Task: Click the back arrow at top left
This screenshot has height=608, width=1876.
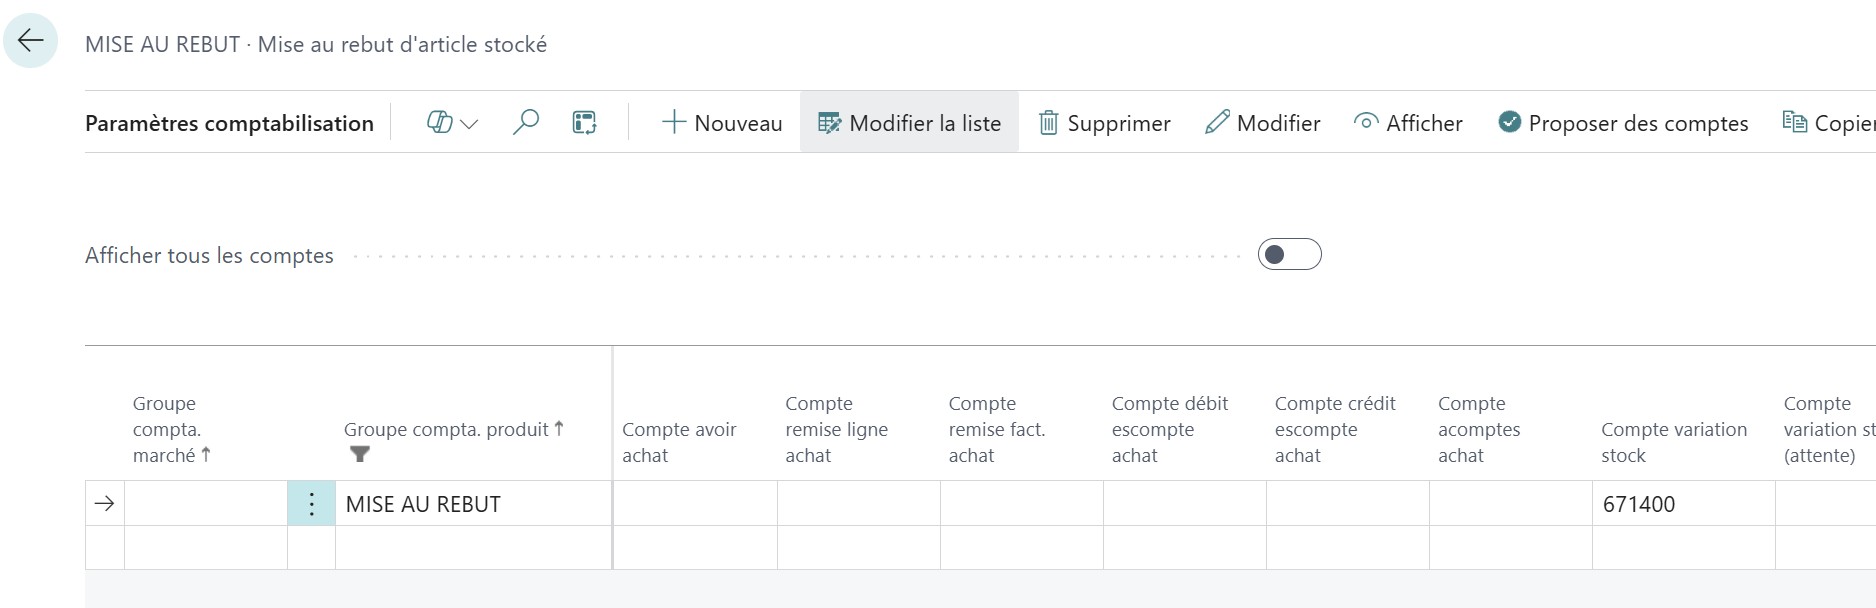Action: pos(32,39)
